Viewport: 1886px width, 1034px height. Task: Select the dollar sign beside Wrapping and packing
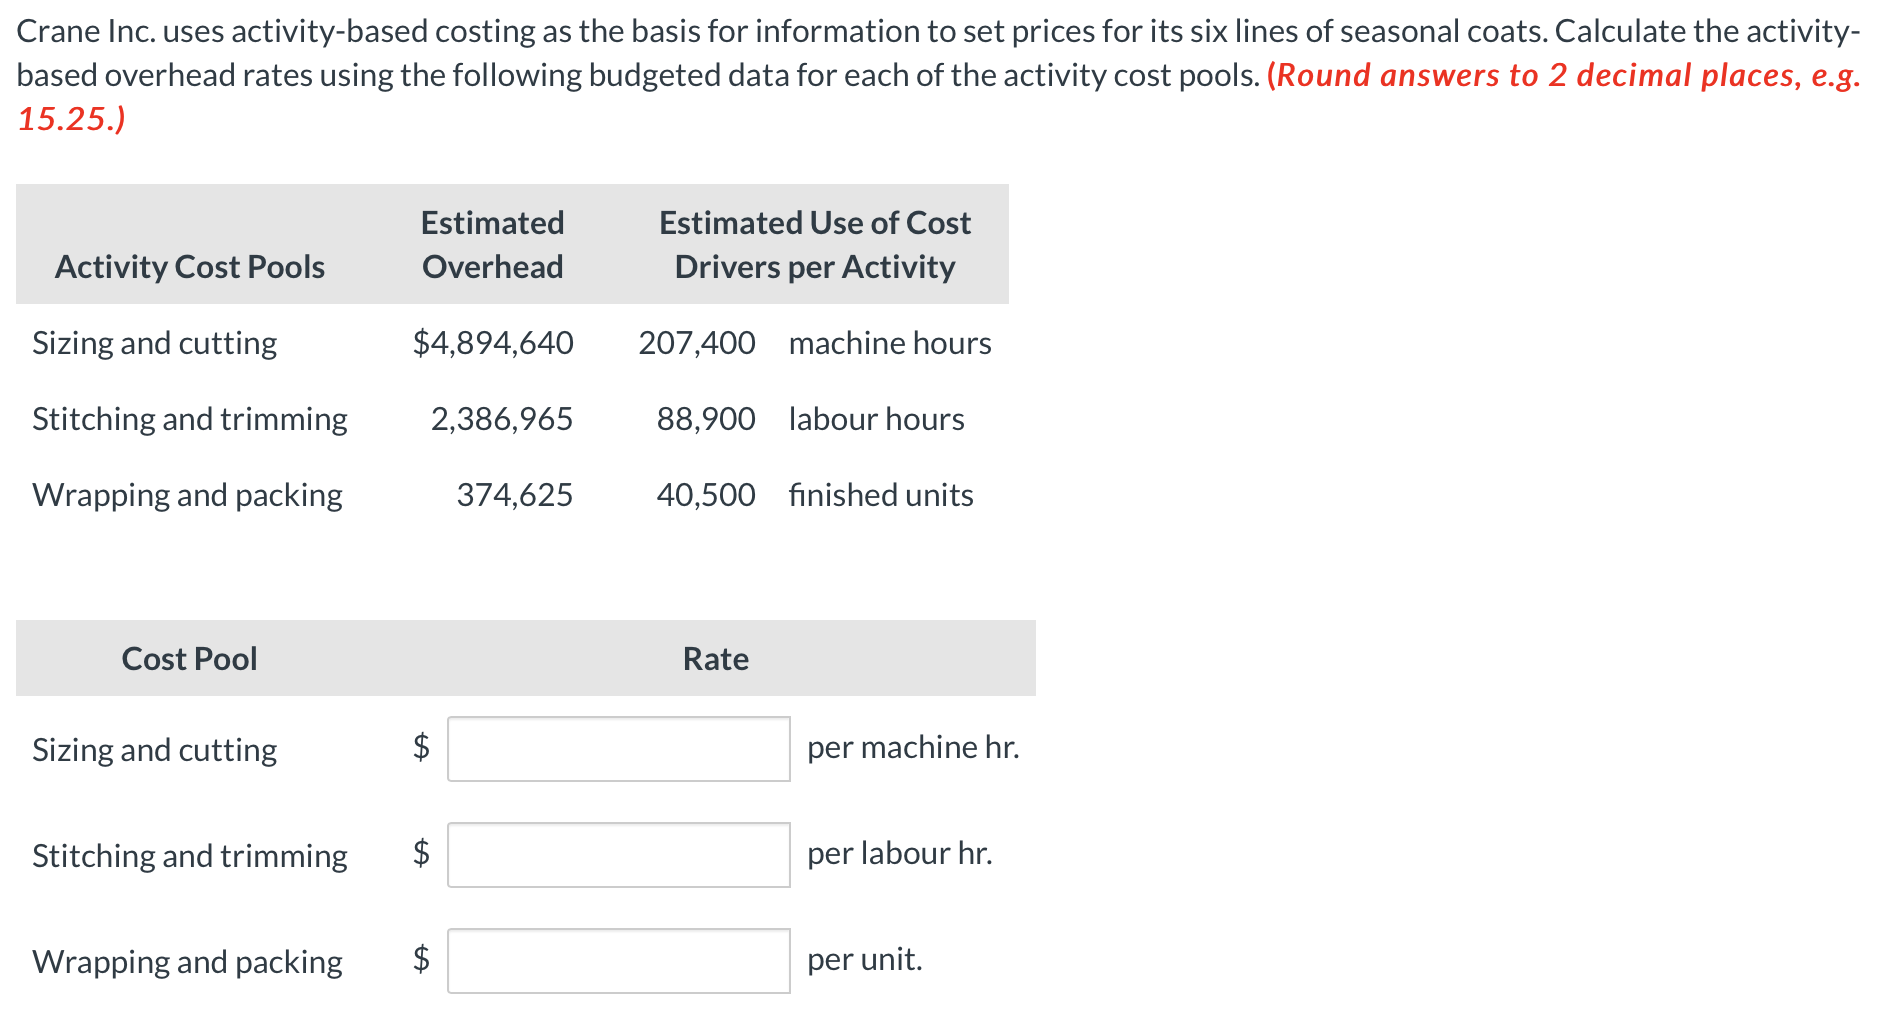pyautogui.click(x=420, y=961)
